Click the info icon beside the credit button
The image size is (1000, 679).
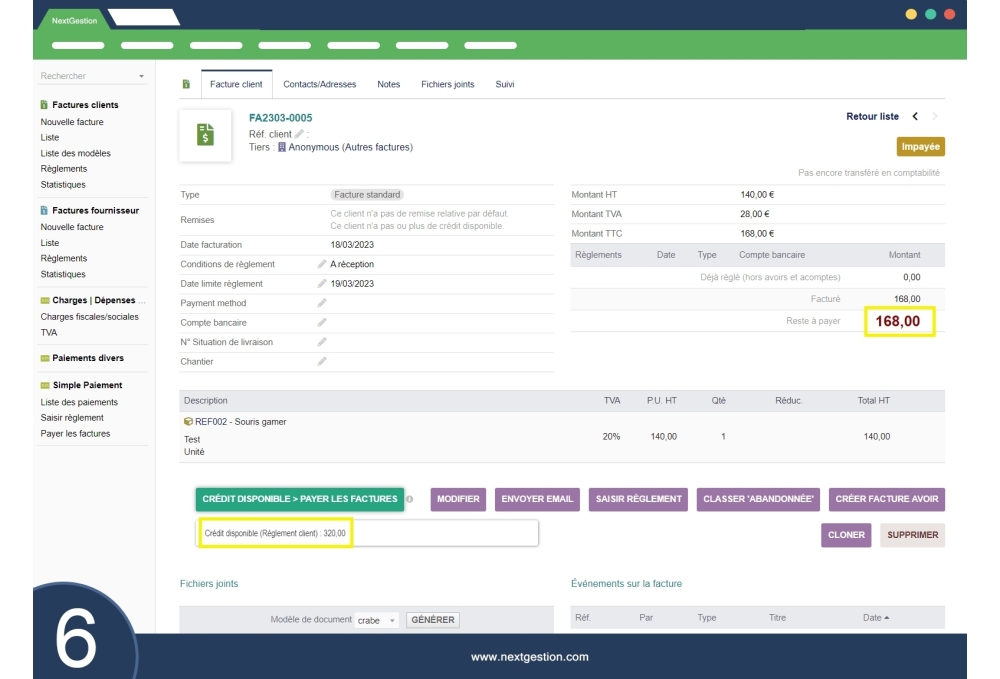[410, 499]
